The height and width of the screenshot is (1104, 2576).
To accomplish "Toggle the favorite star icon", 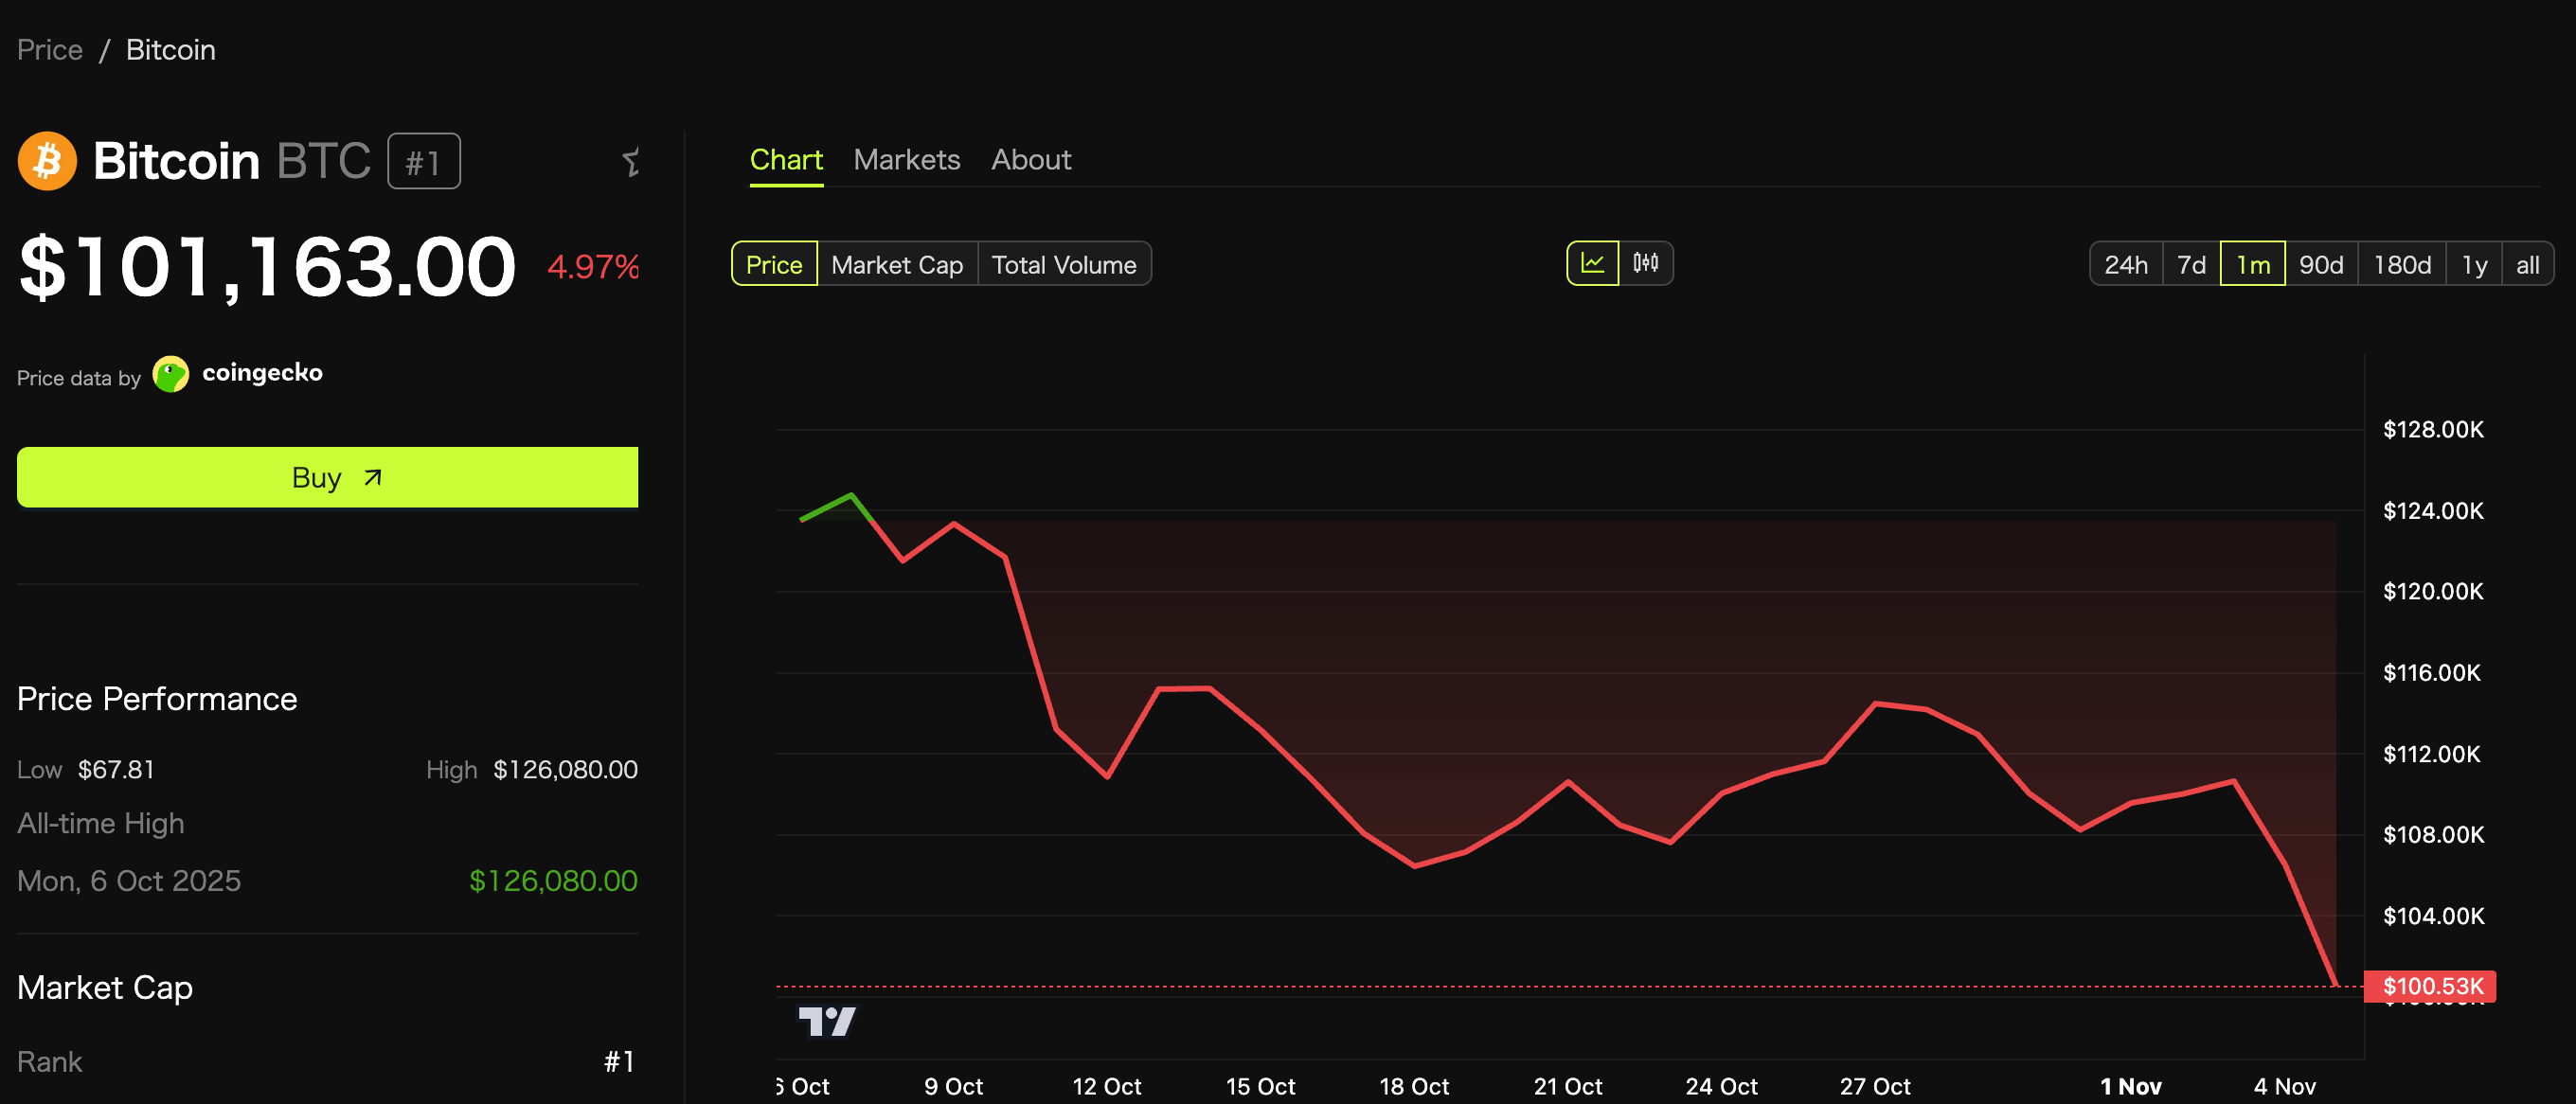I will click(630, 162).
